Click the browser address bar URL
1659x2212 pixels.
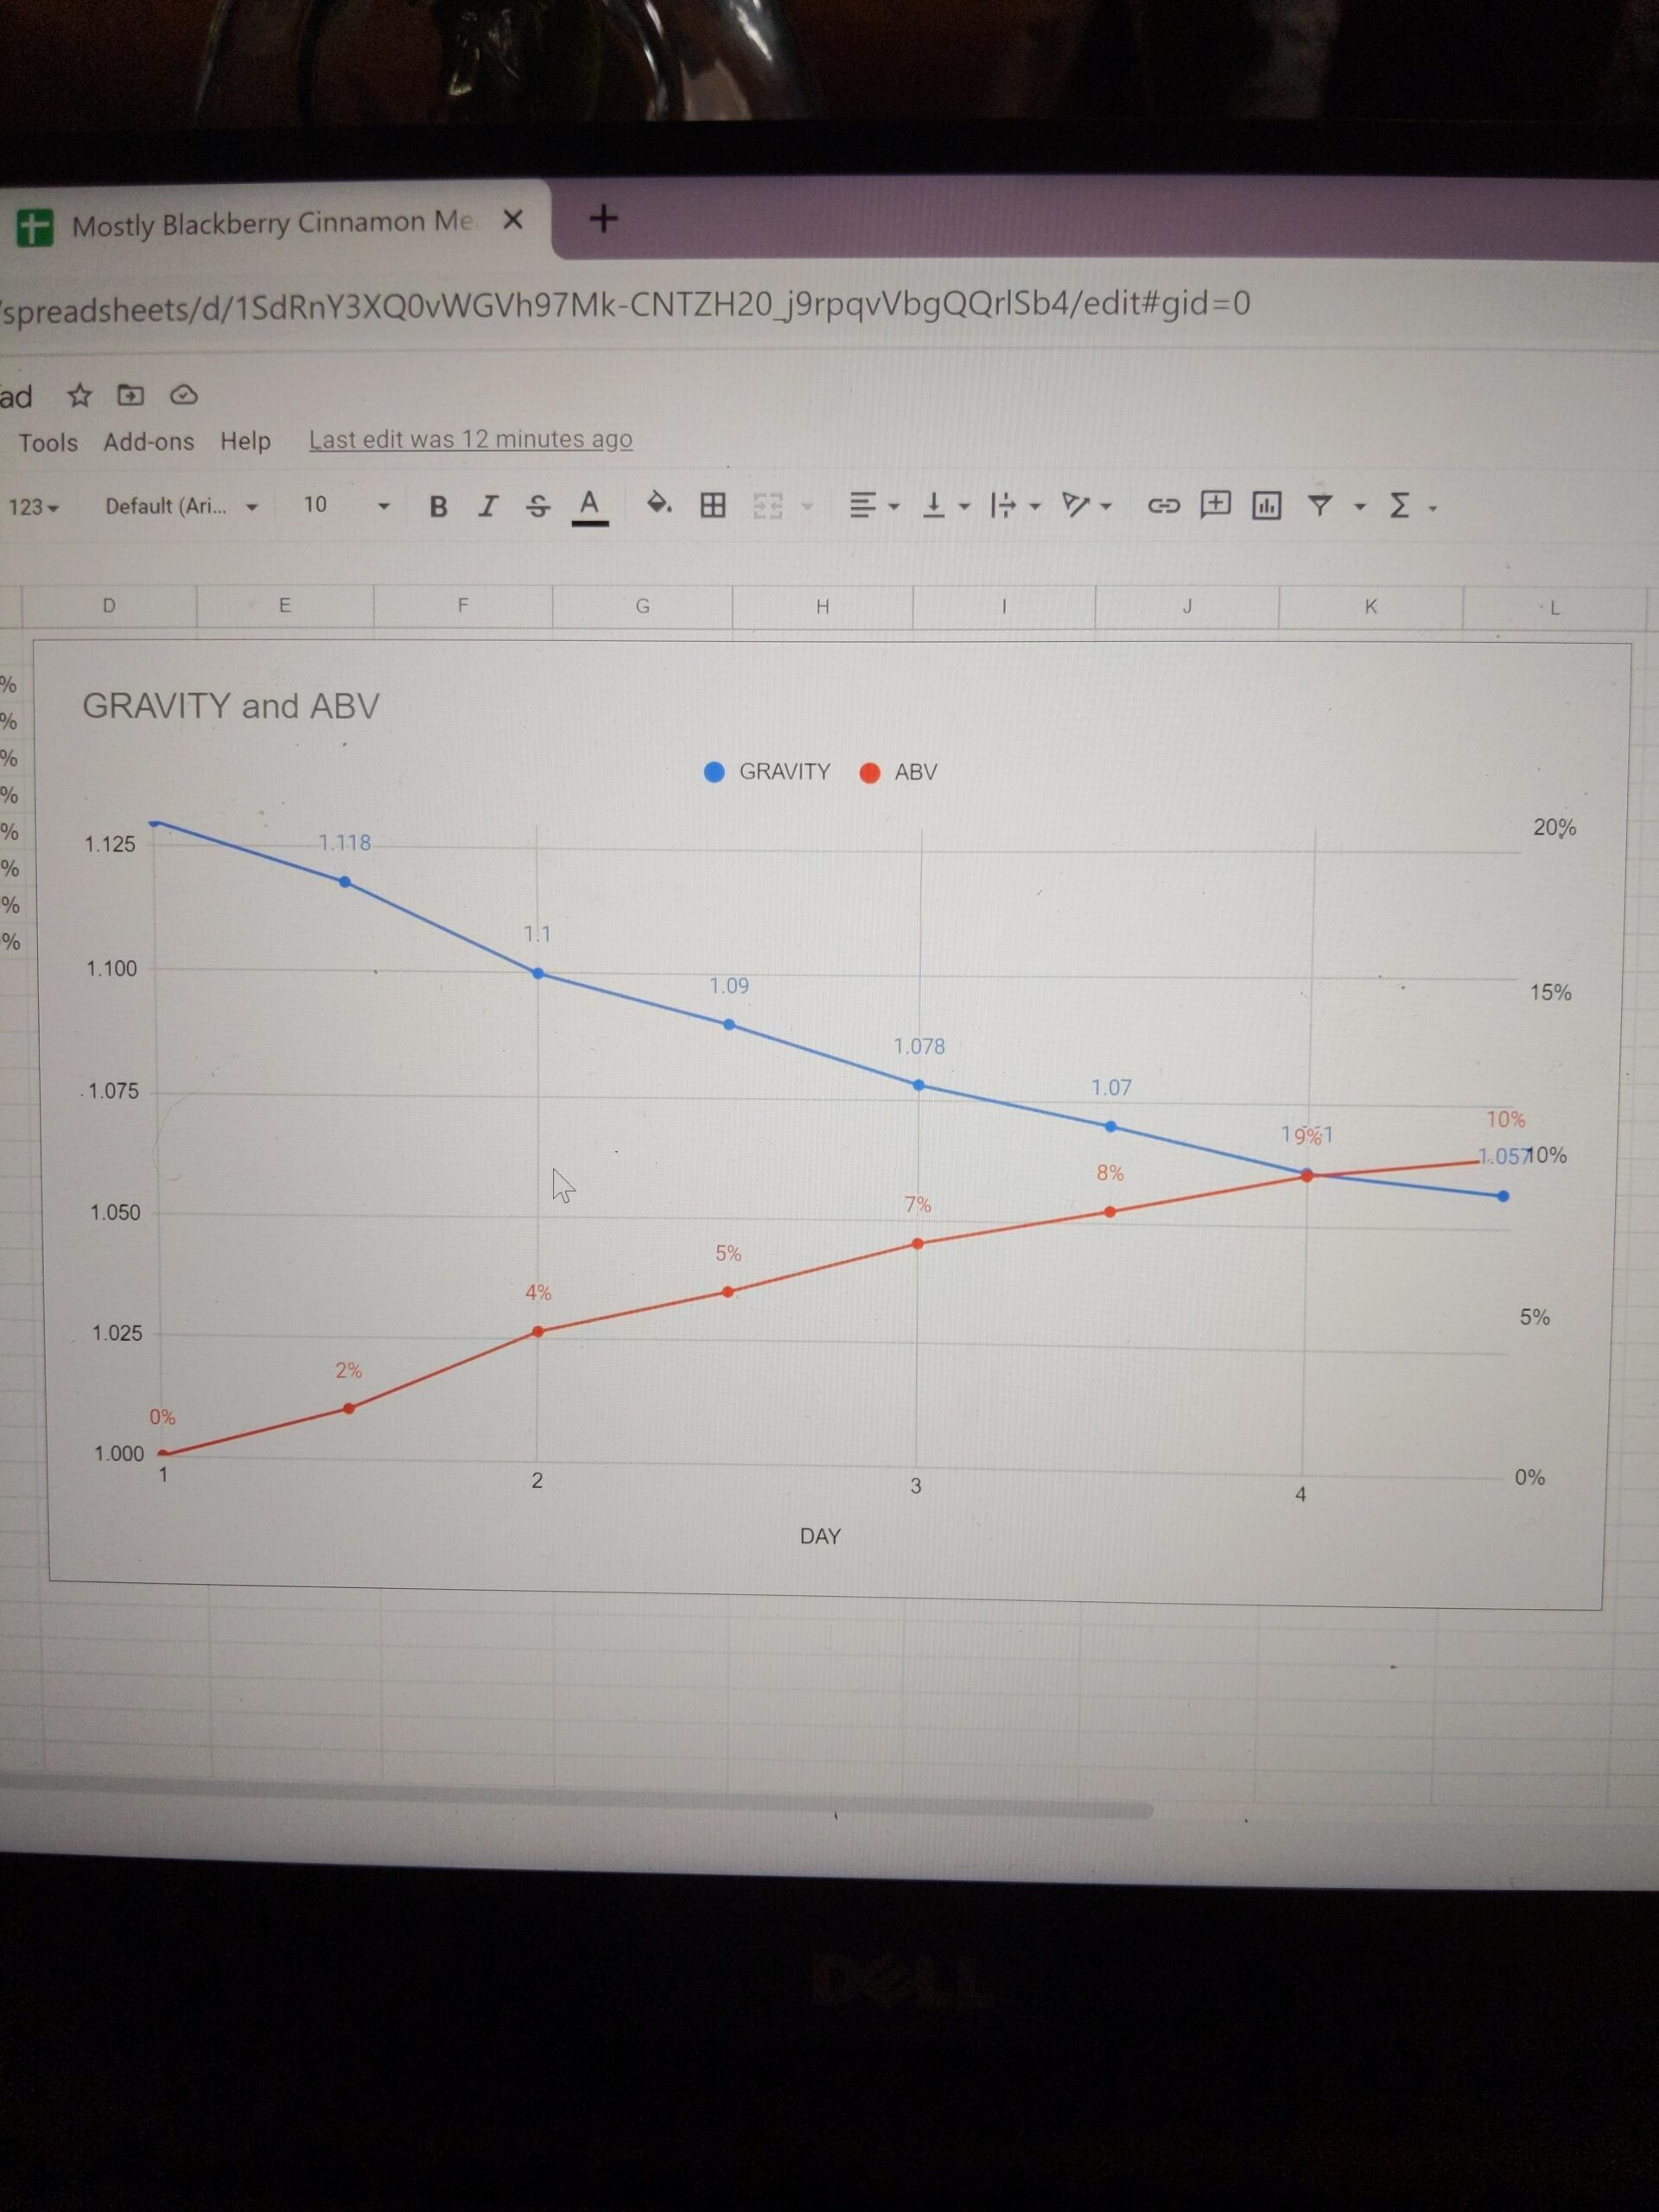[x=625, y=304]
